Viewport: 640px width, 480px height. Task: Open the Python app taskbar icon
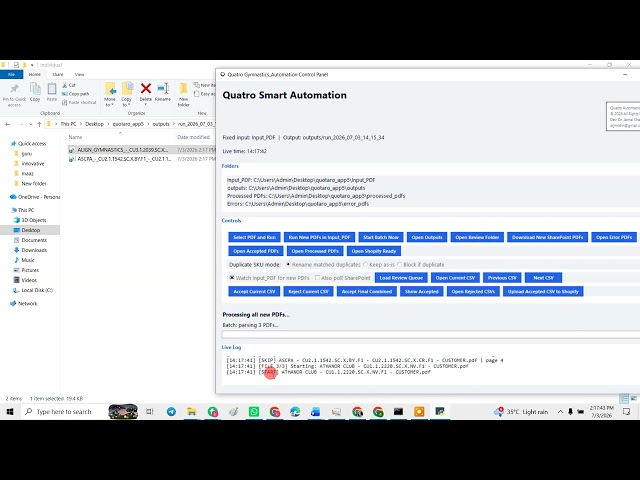pos(440,412)
